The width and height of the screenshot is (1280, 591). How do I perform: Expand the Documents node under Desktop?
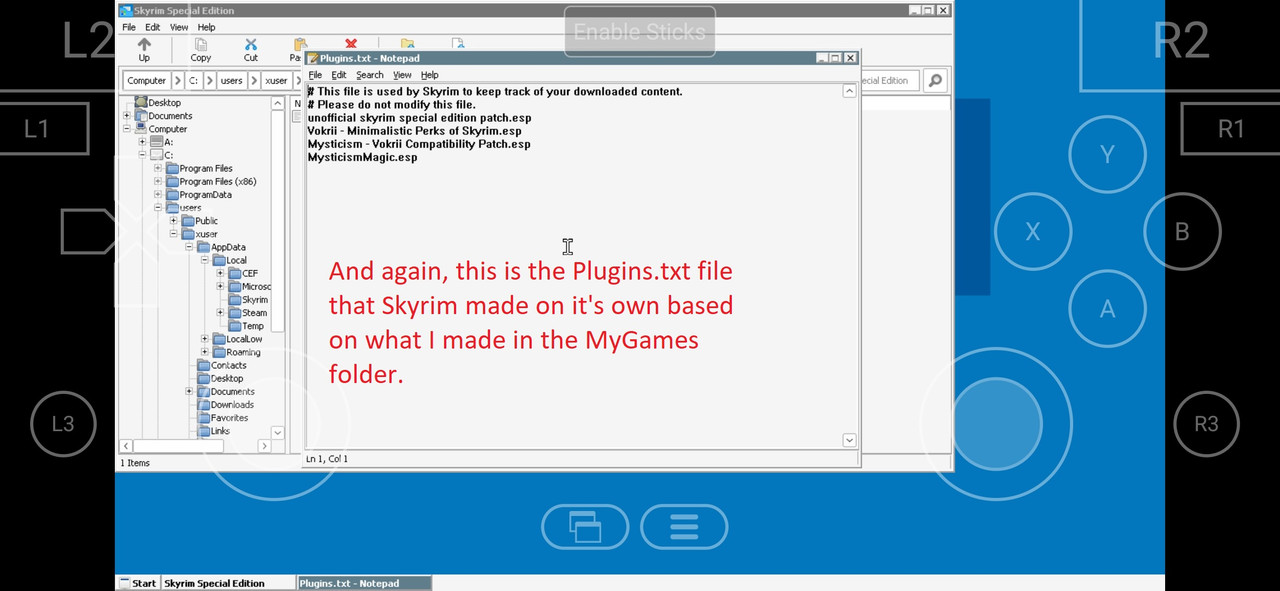click(x=127, y=116)
